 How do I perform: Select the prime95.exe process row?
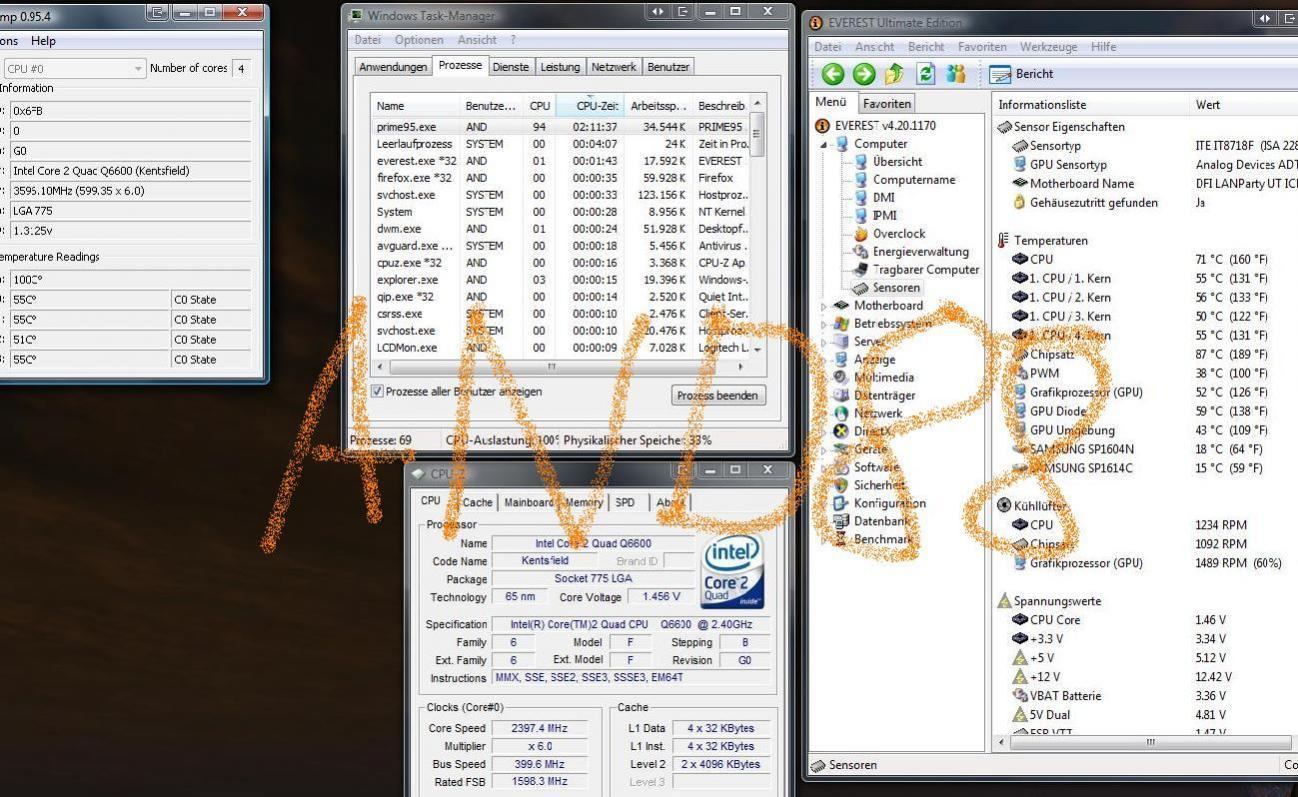coord(560,127)
